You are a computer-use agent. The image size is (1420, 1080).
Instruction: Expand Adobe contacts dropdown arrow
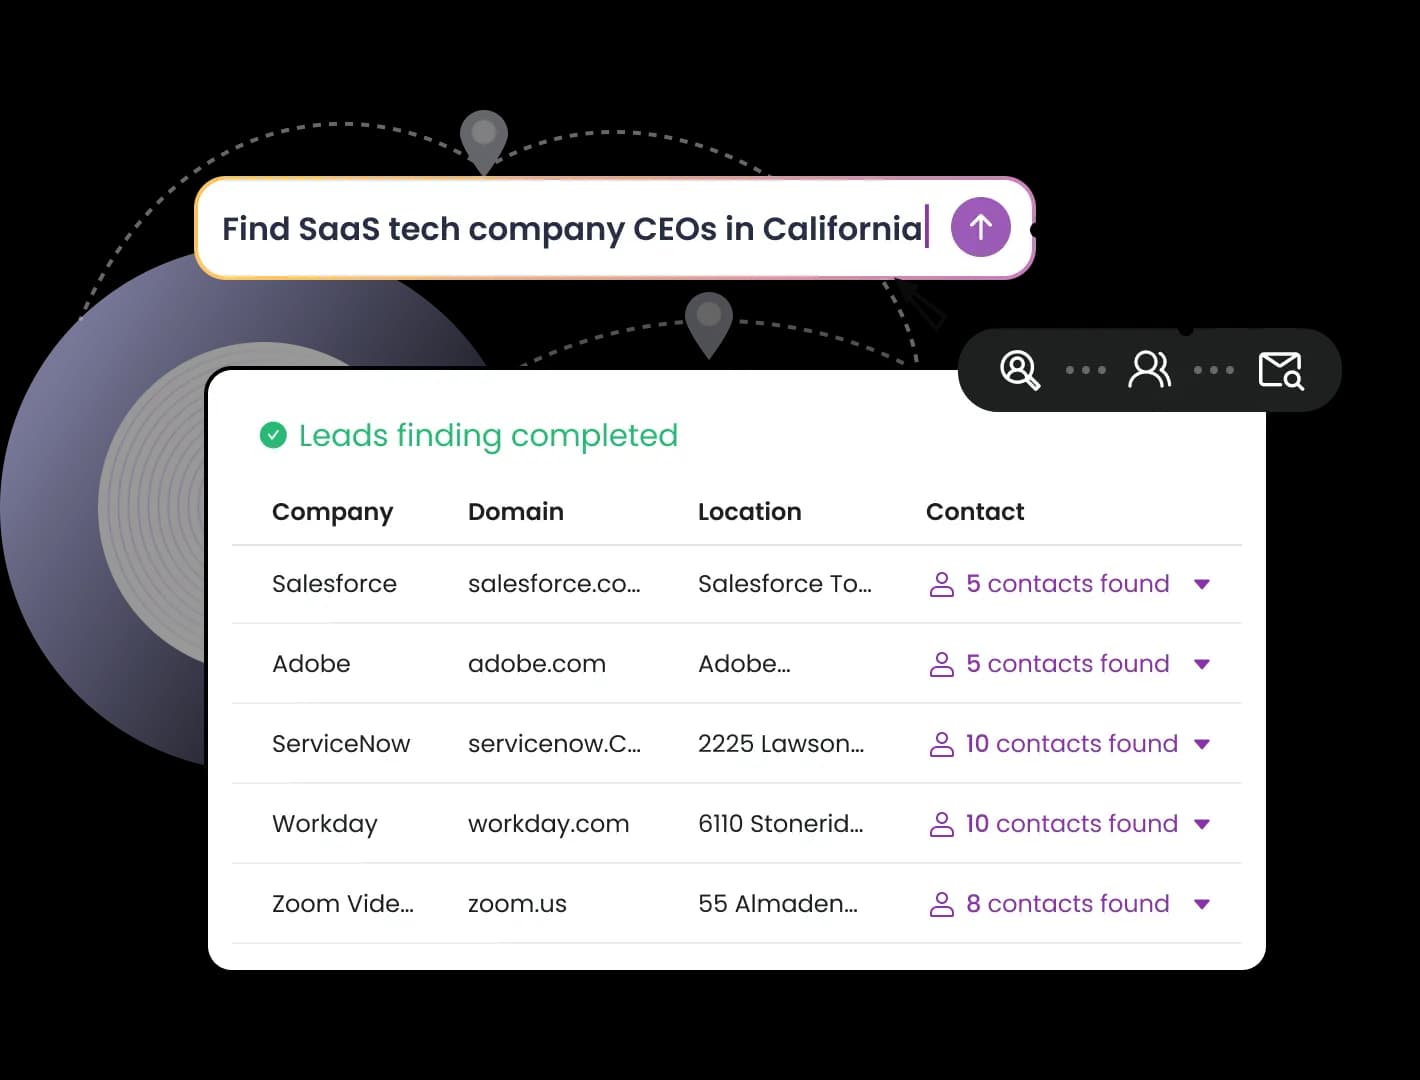1202,664
